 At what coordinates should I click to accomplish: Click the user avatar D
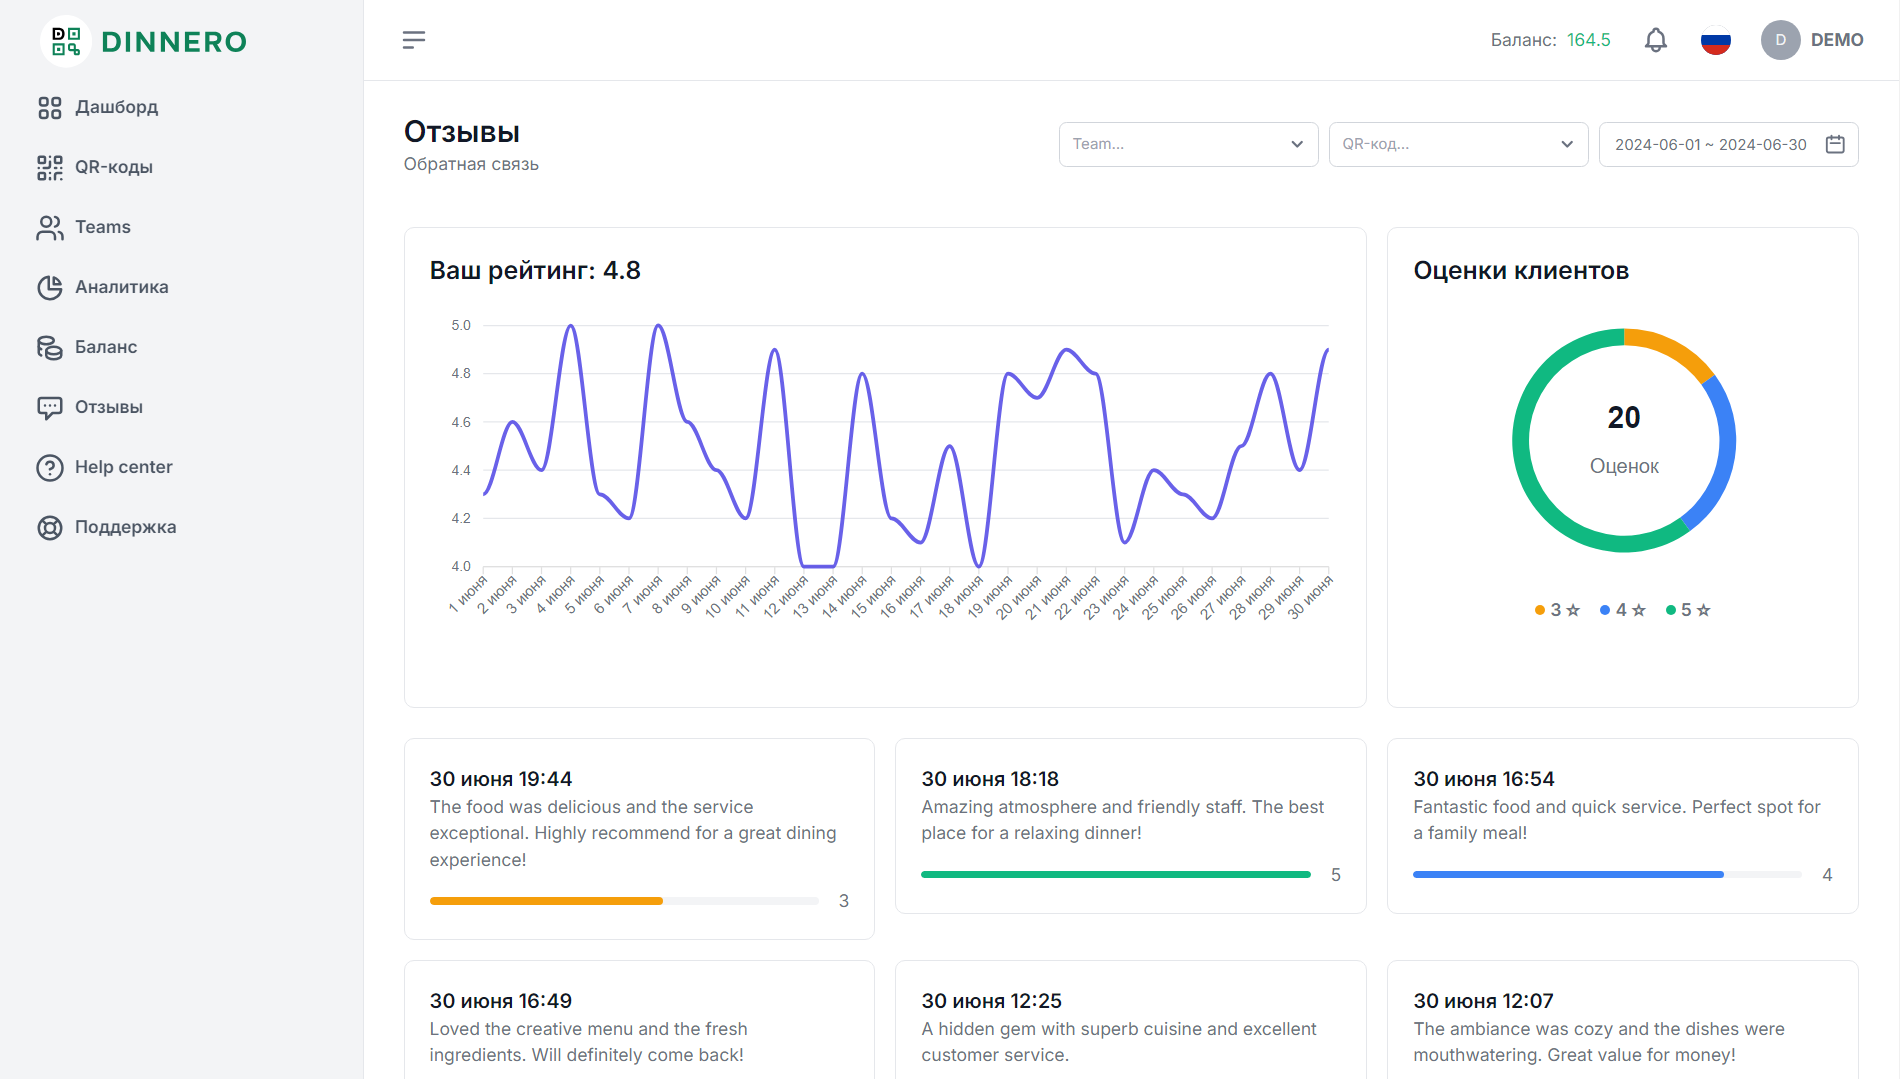click(1781, 40)
